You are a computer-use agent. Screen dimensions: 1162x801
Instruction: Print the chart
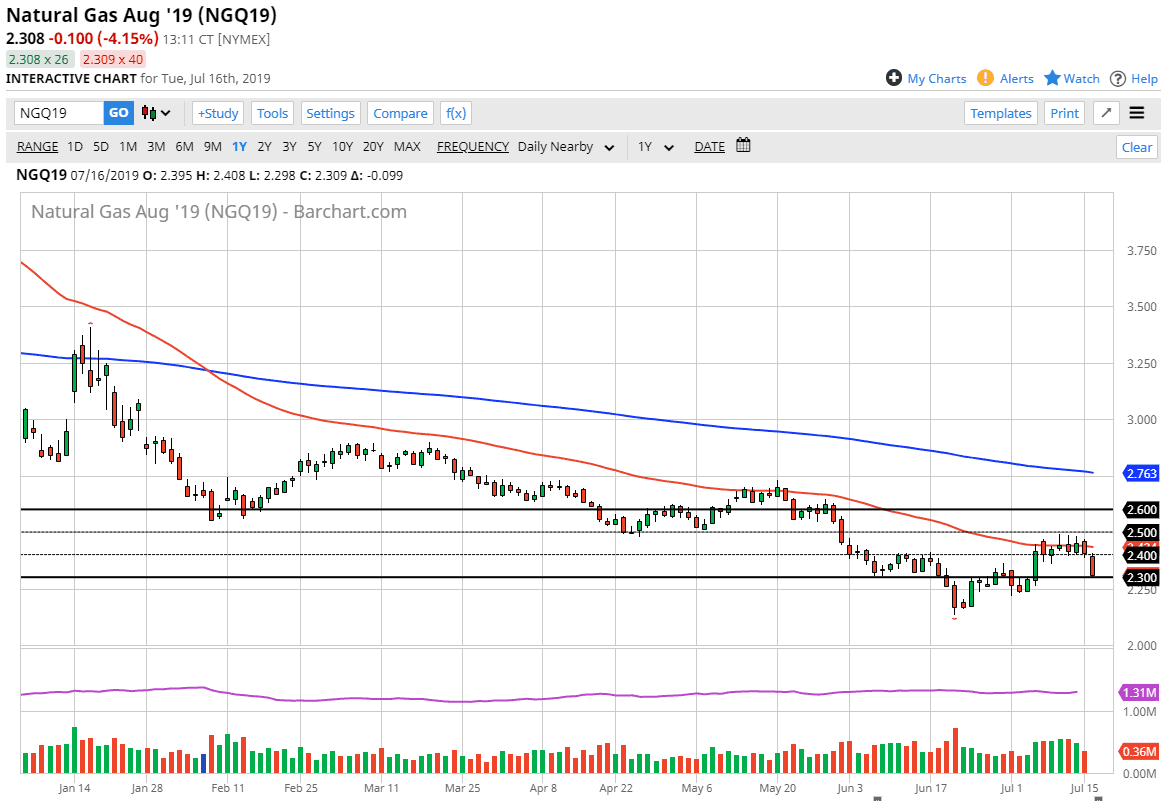click(1064, 113)
